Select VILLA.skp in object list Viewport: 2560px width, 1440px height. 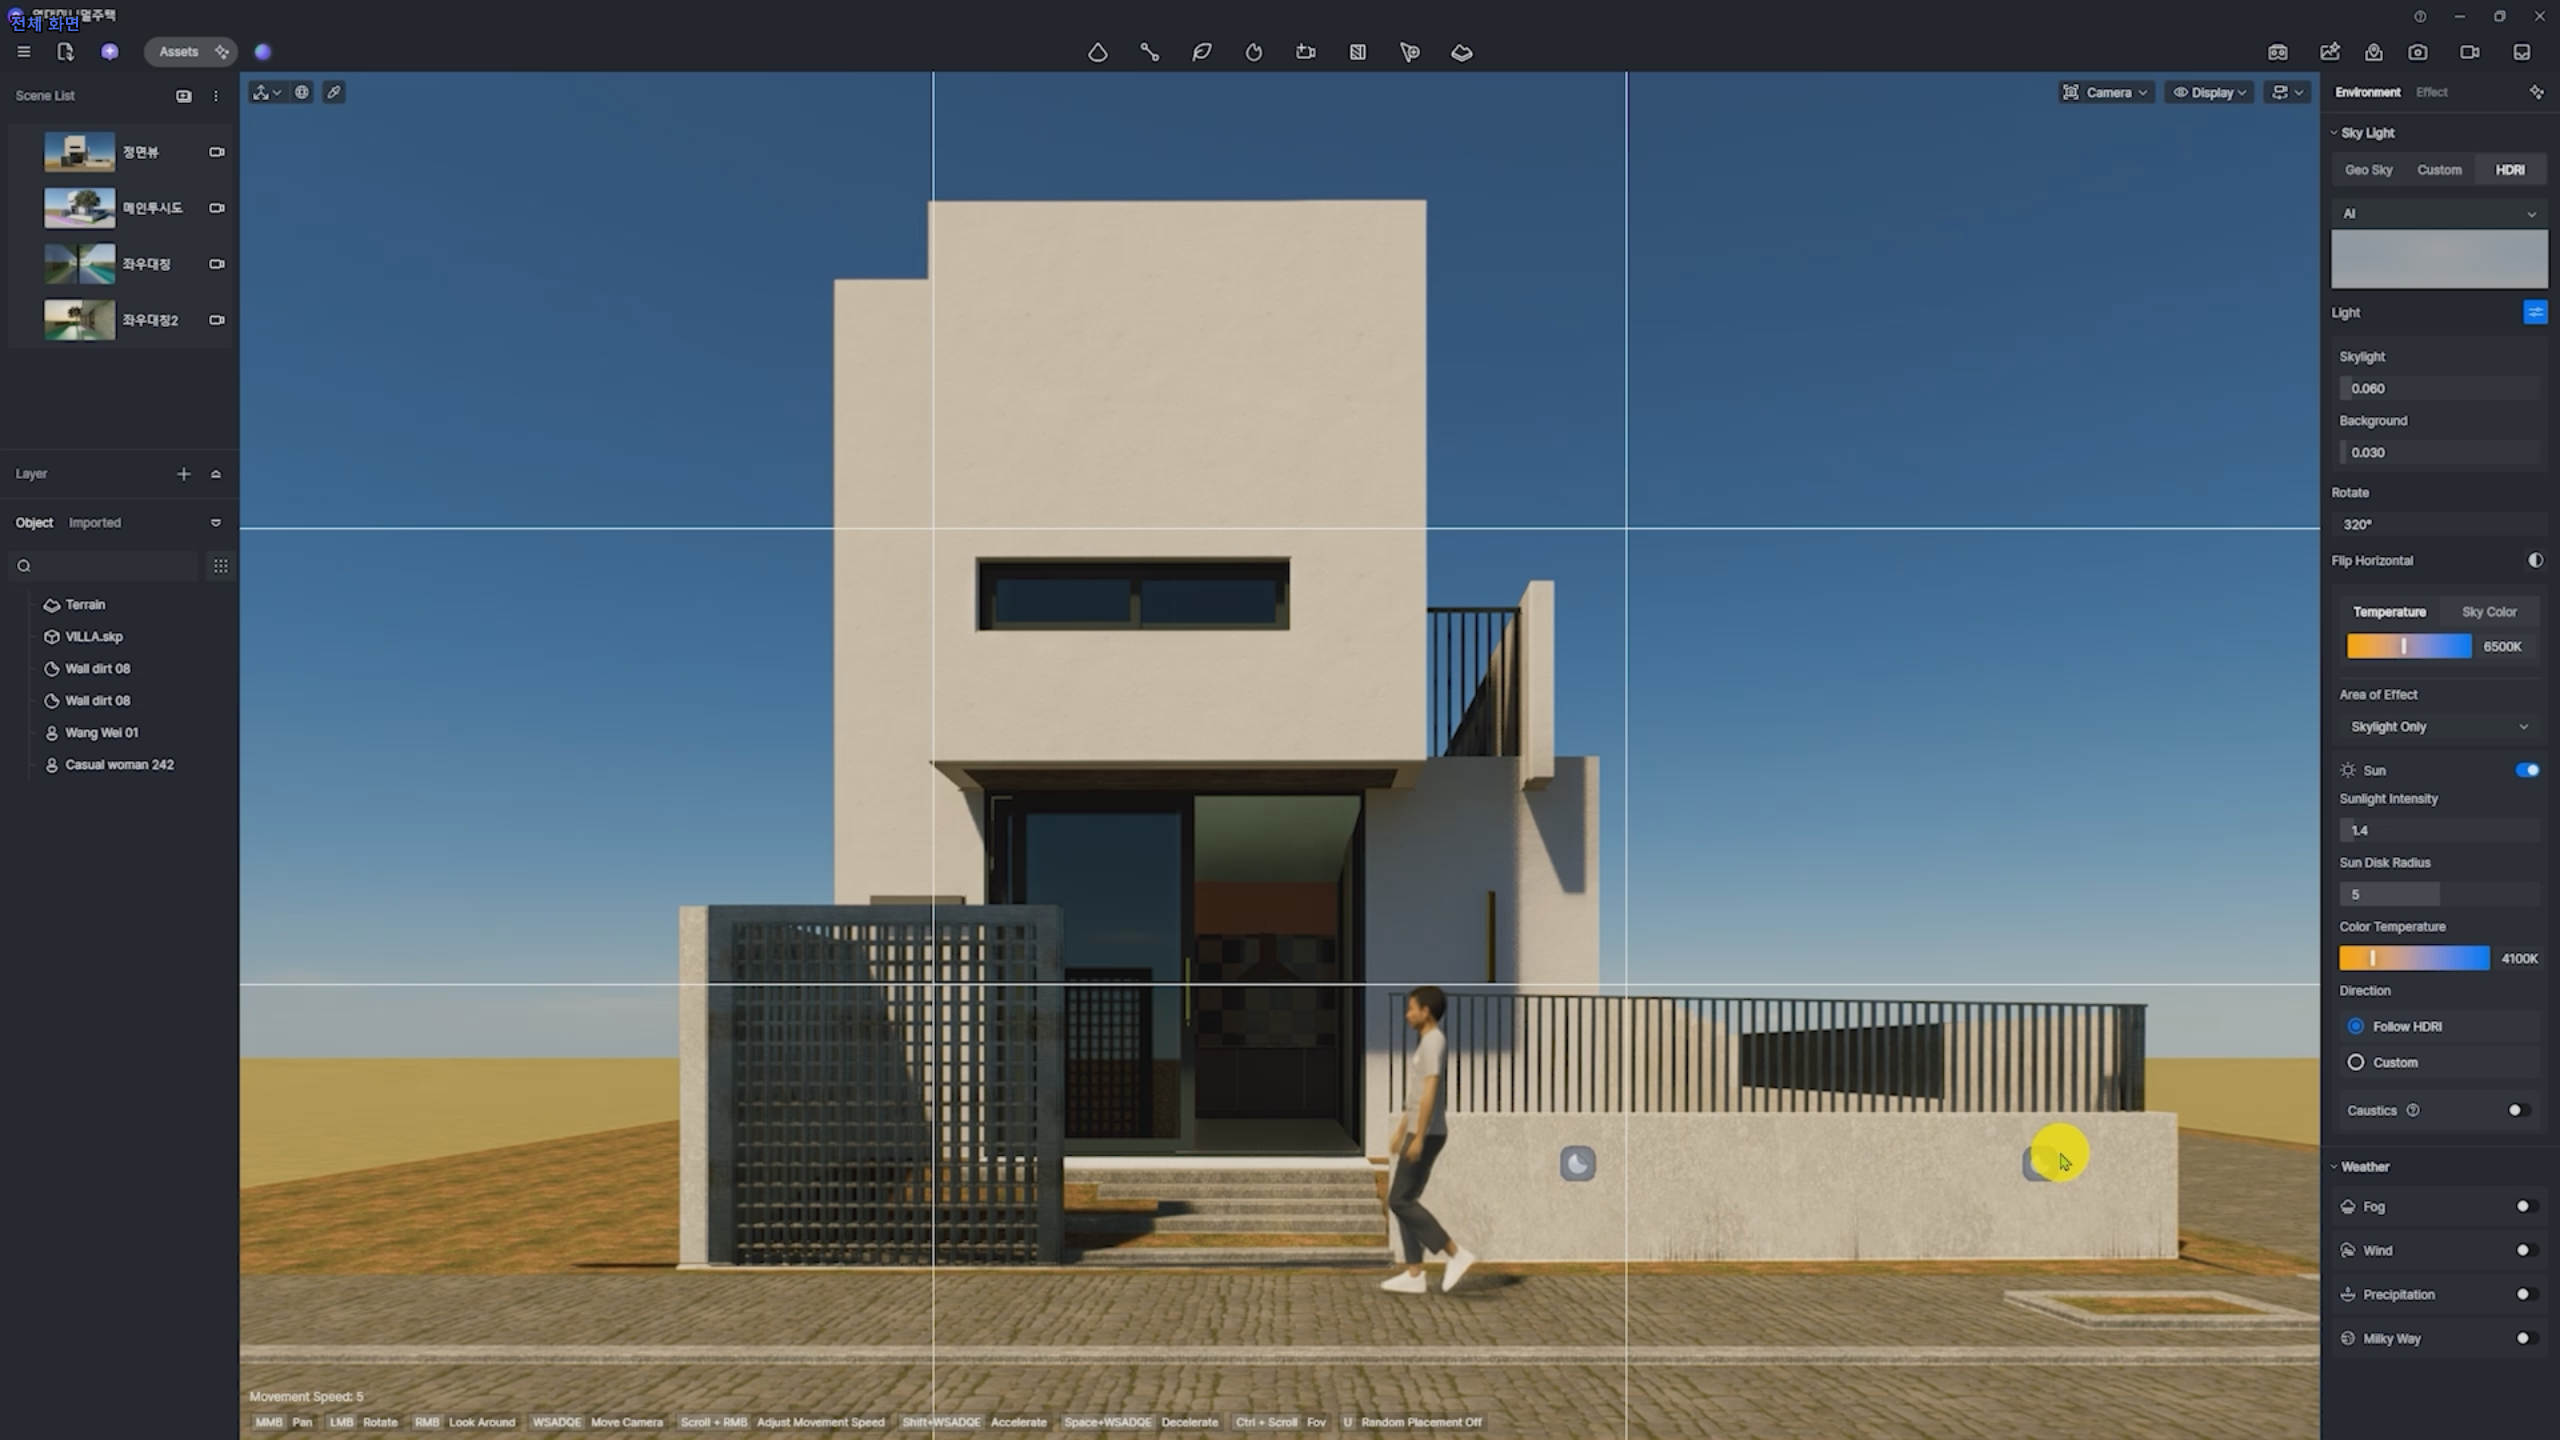94,637
